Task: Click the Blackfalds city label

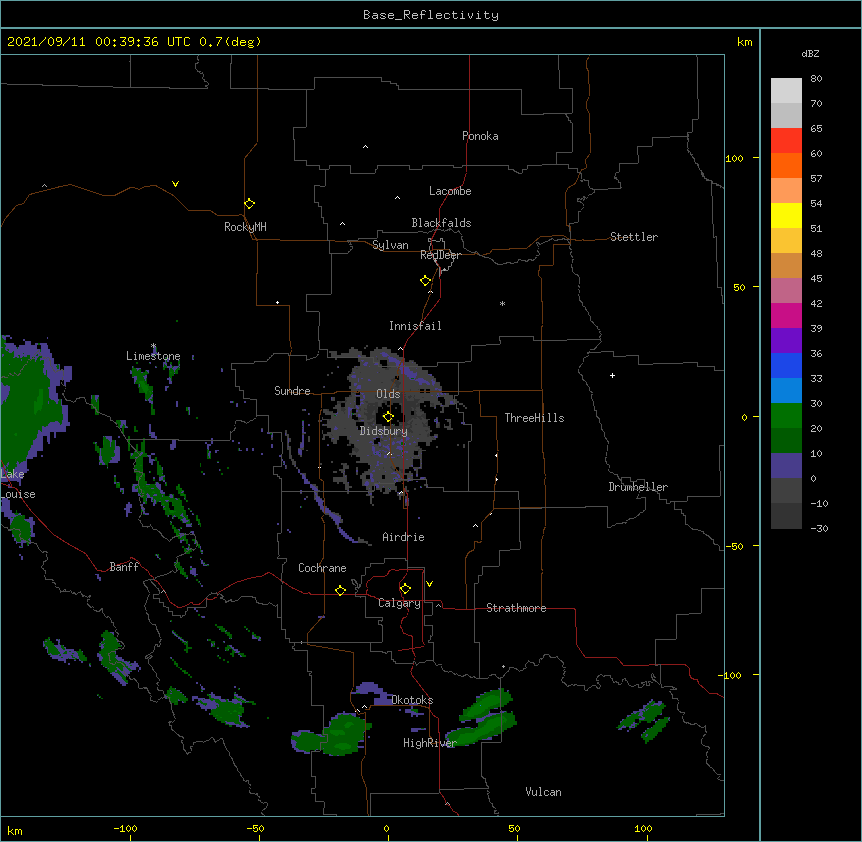Action: (441, 223)
